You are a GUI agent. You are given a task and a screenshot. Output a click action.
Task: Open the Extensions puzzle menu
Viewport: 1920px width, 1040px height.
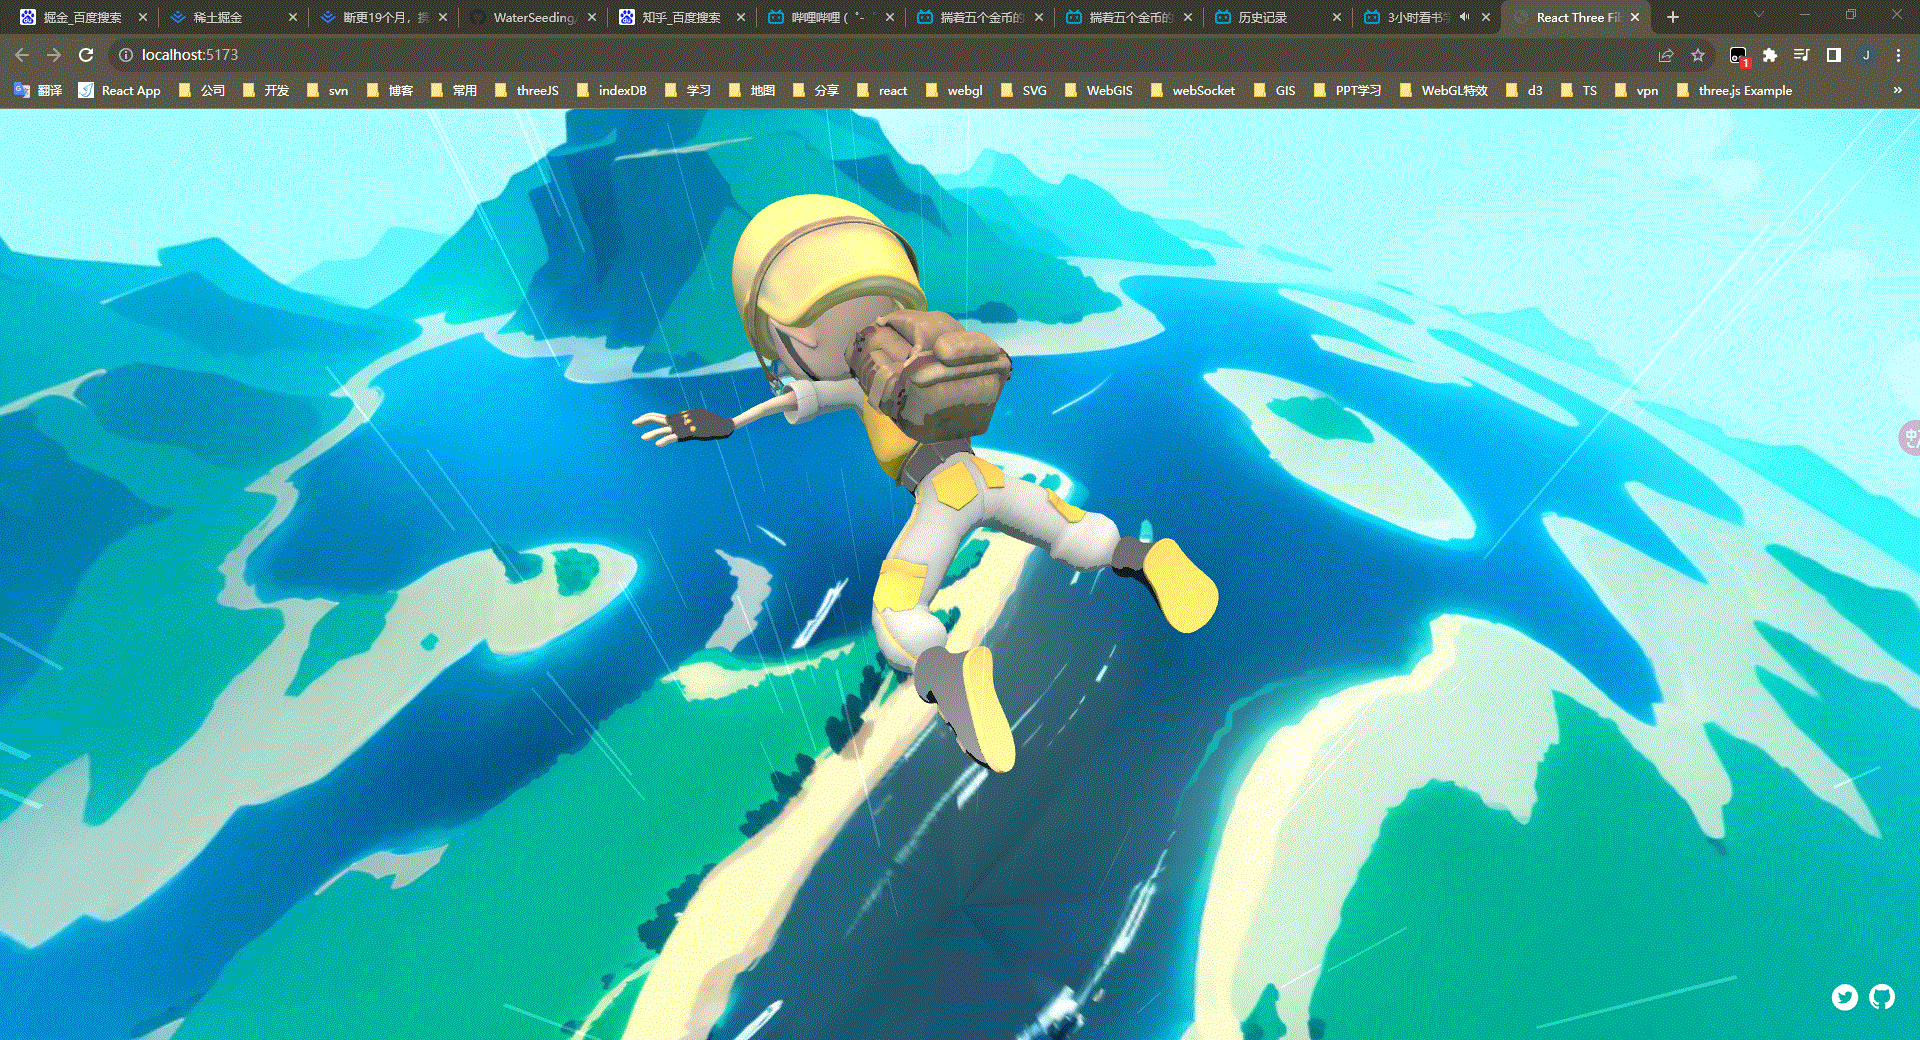tap(1770, 55)
